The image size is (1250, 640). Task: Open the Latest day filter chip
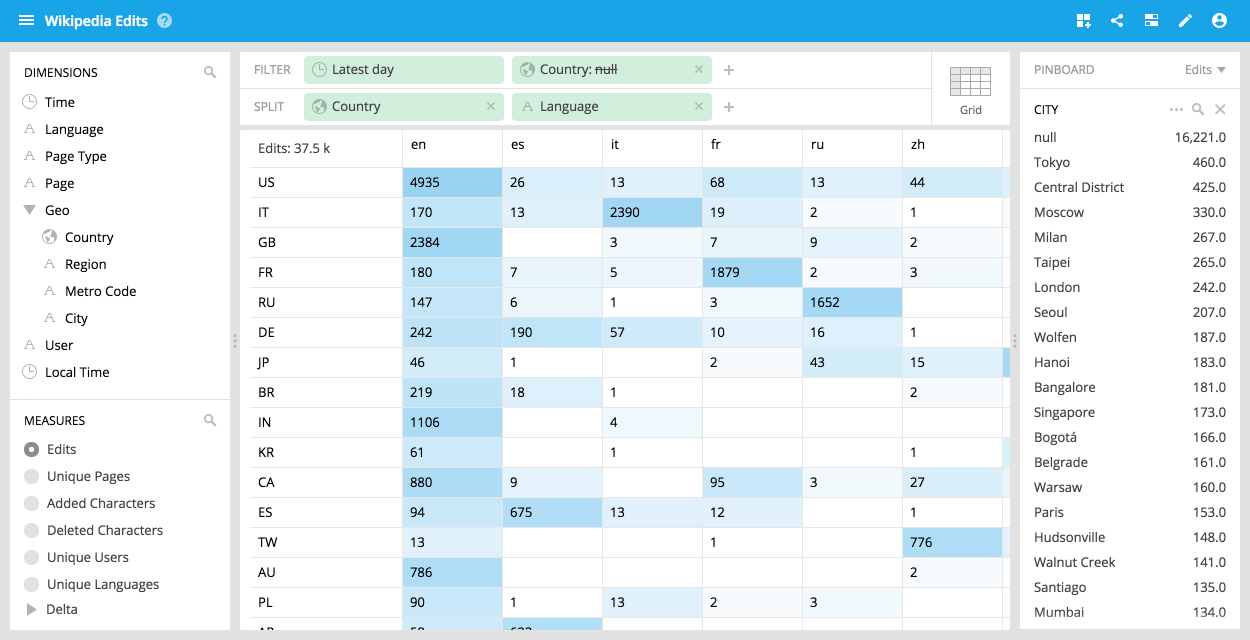click(404, 70)
